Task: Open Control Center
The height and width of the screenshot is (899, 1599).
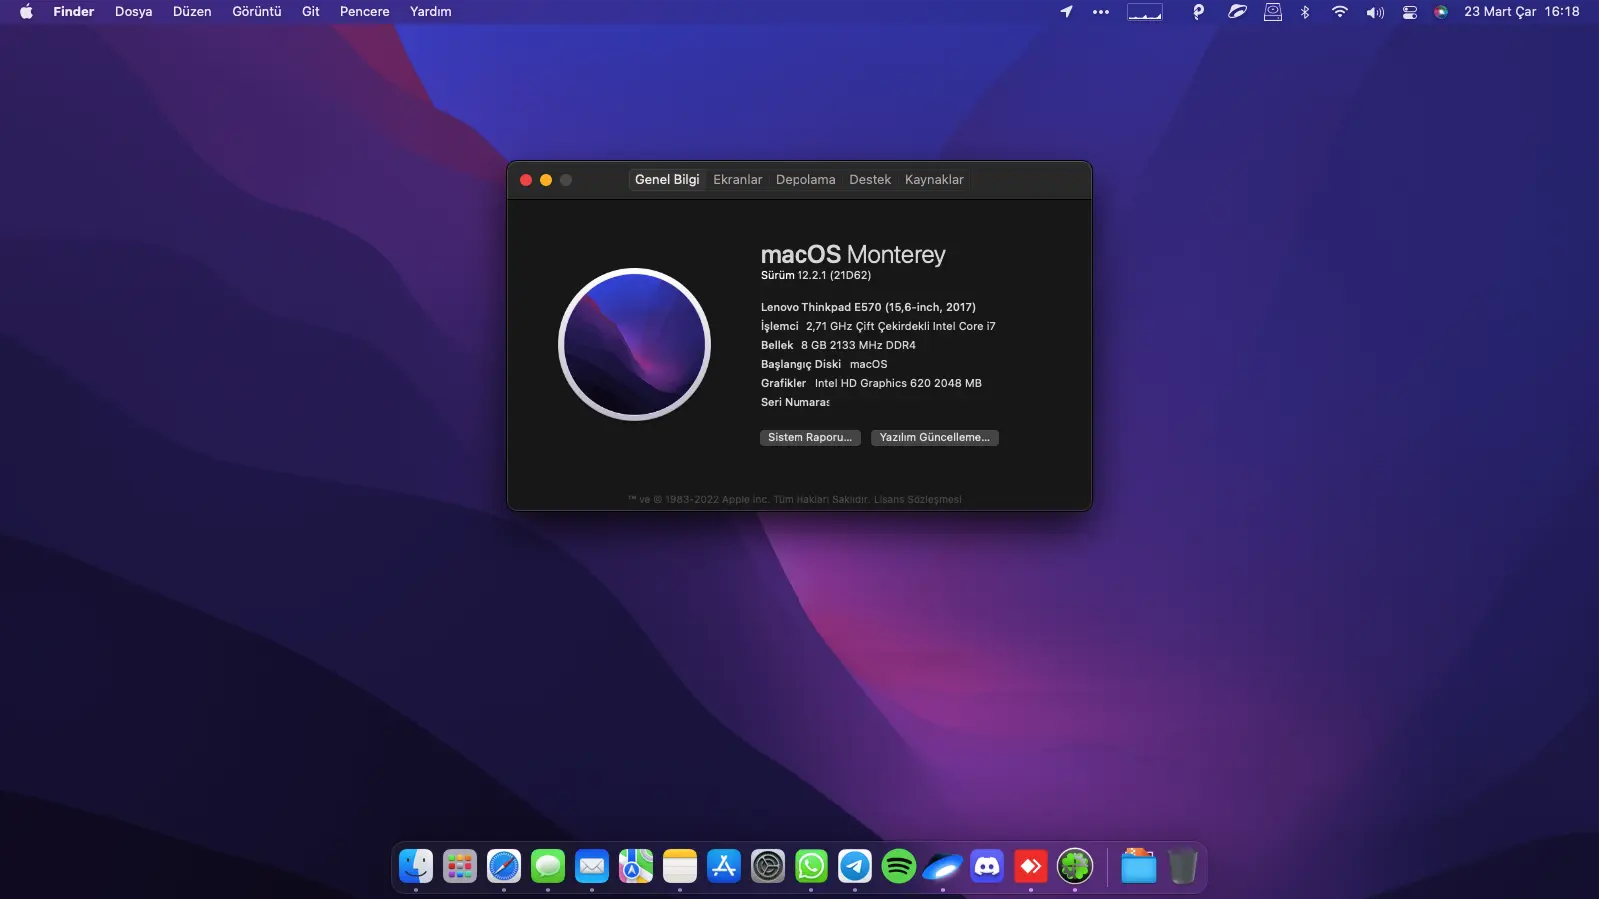Action: (1410, 12)
